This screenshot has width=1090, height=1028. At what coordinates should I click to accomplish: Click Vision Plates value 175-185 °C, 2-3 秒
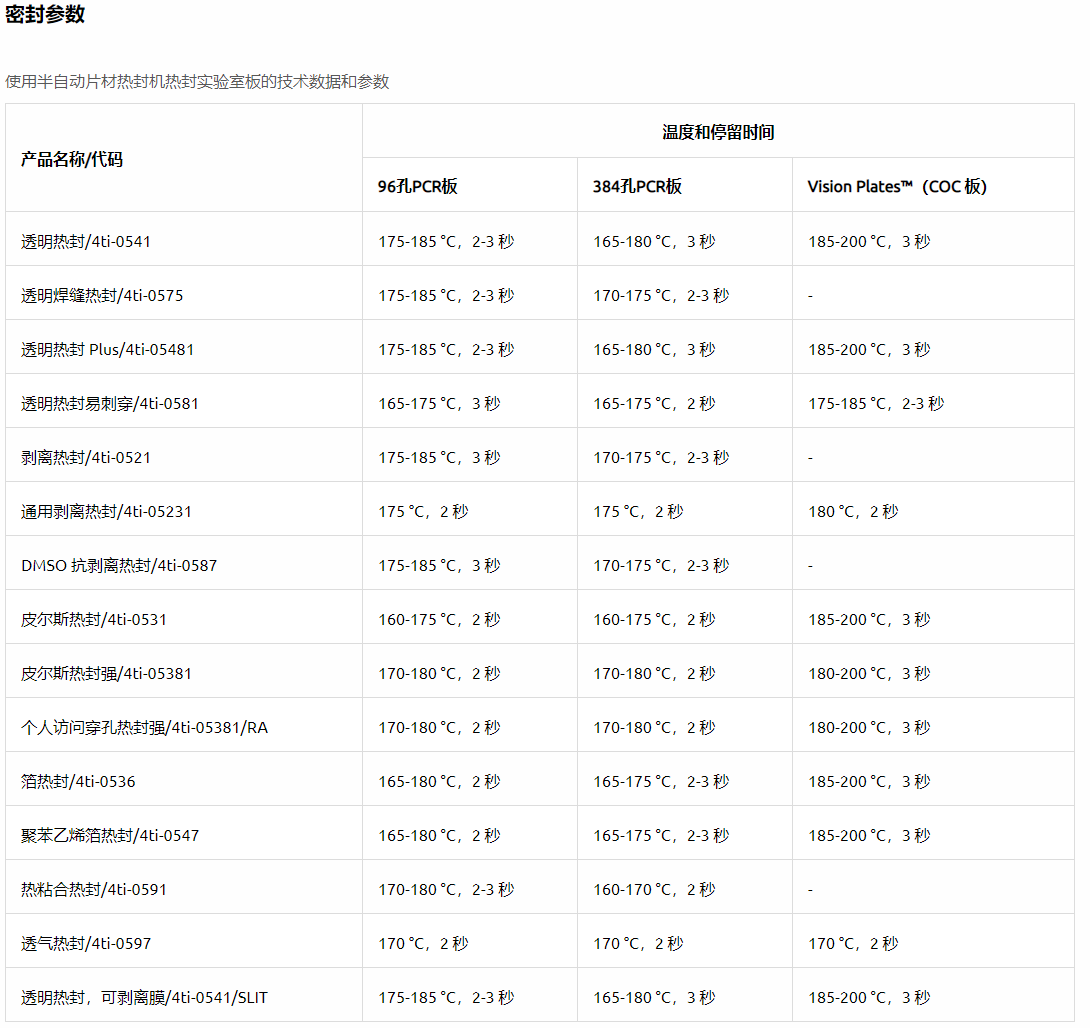[x=876, y=404]
